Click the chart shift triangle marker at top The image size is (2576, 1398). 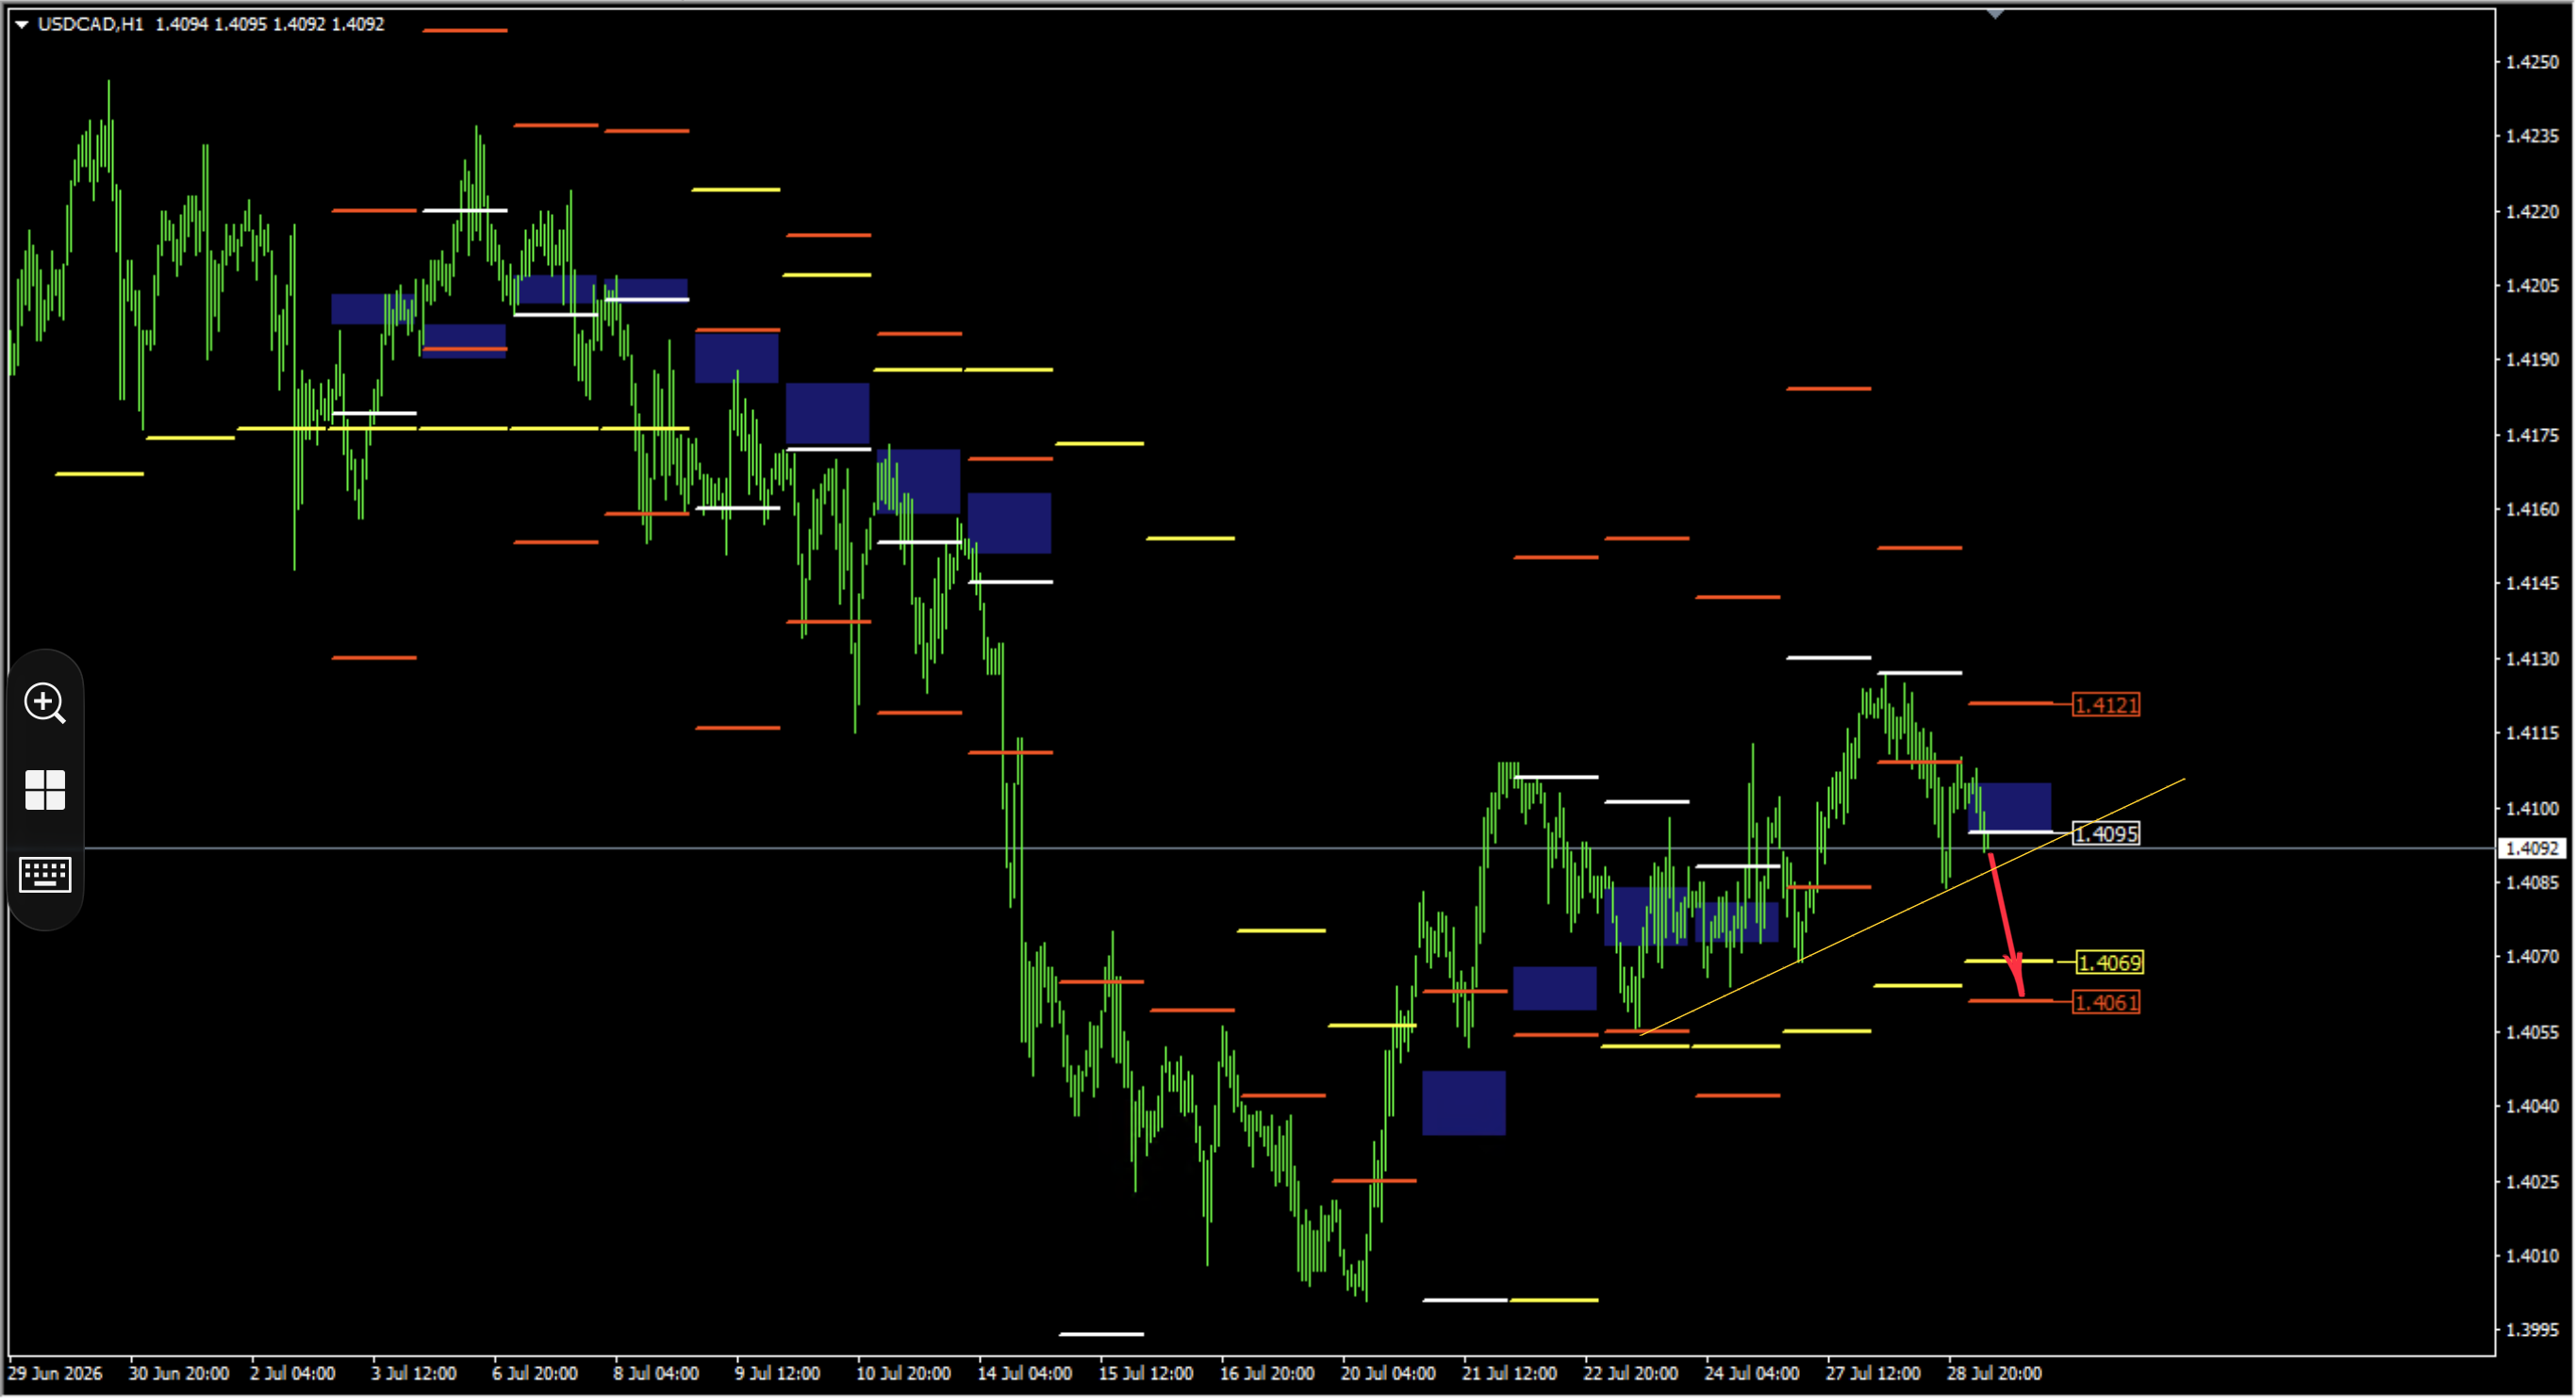point(1996,14)
